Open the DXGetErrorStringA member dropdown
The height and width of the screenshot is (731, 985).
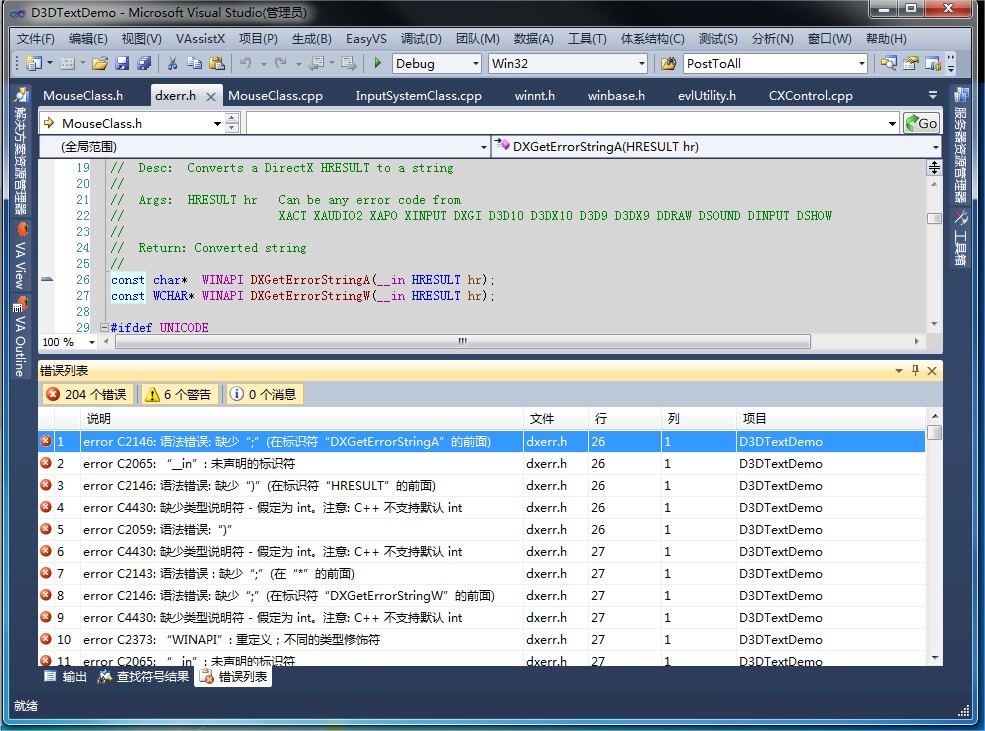tap(936, 147)
